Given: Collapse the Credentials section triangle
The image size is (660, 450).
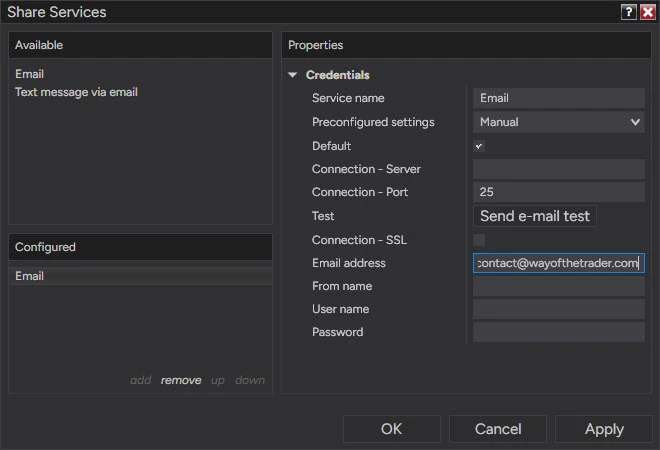Looking at the screenshot, I should click(293, 75).
